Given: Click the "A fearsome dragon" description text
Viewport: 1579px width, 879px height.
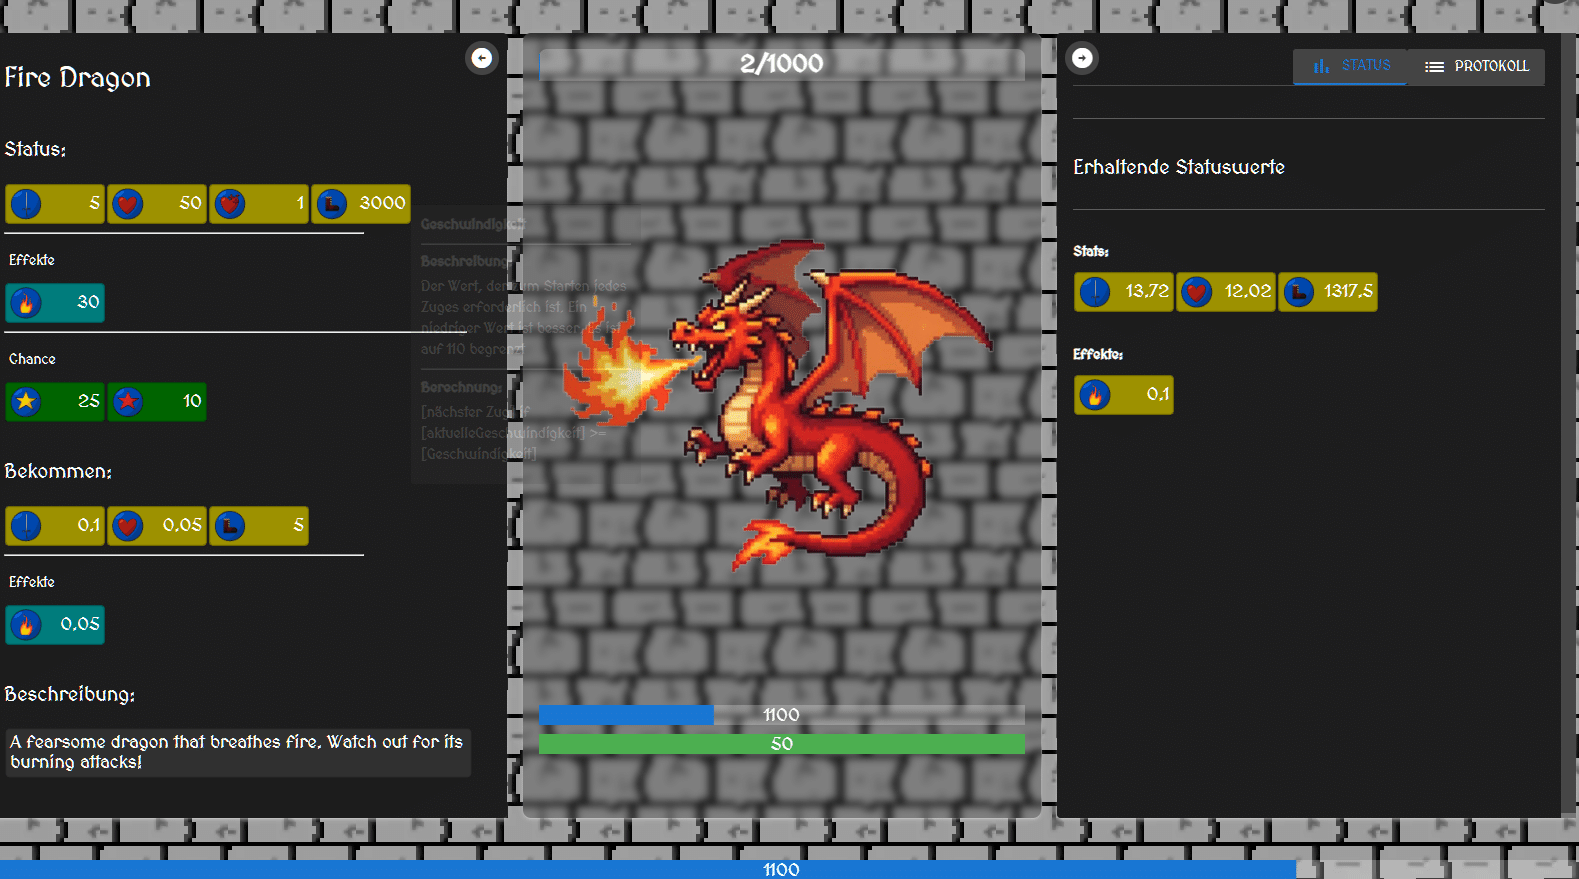Looking at the screenshot, I should click(237, 752).
